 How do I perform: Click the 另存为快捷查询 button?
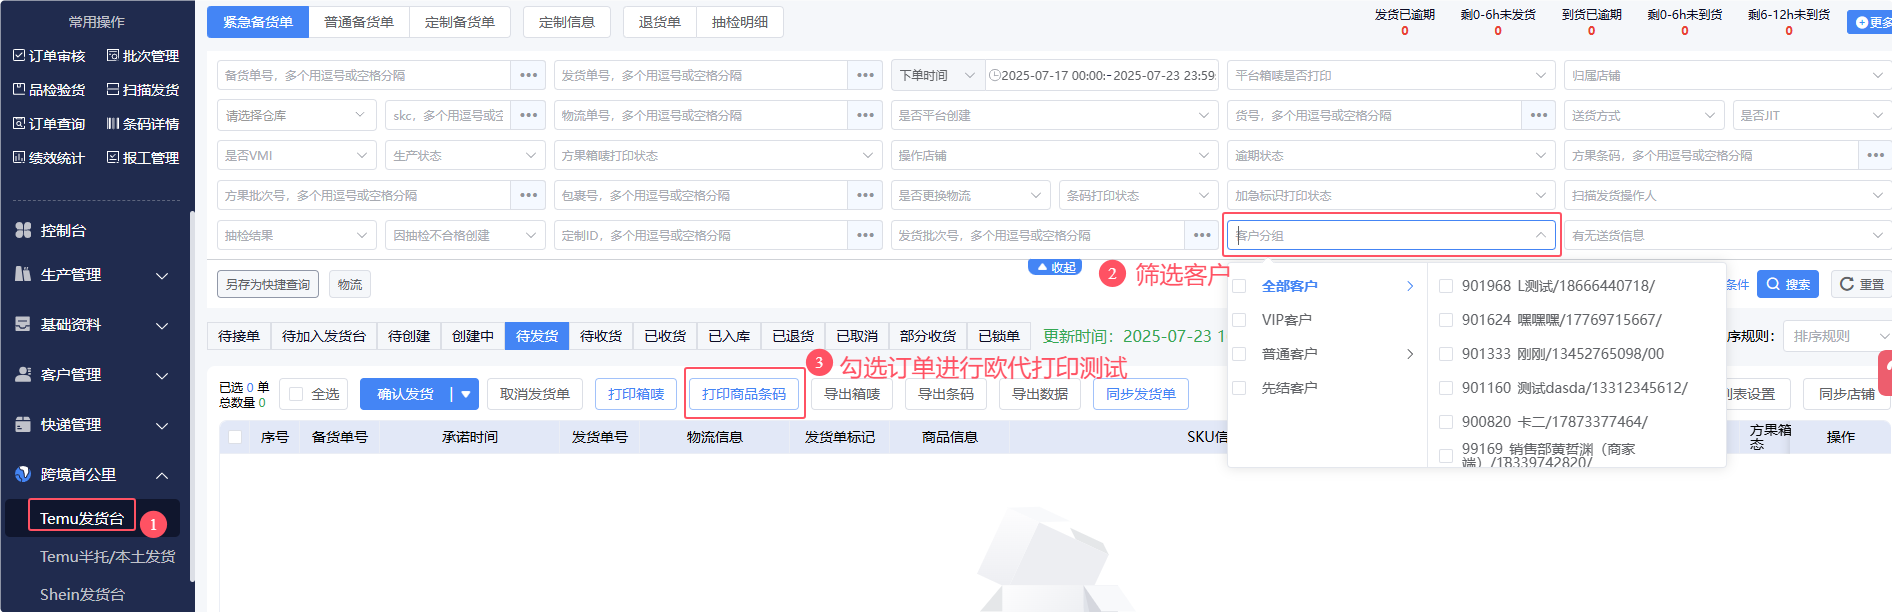(268, 284)
